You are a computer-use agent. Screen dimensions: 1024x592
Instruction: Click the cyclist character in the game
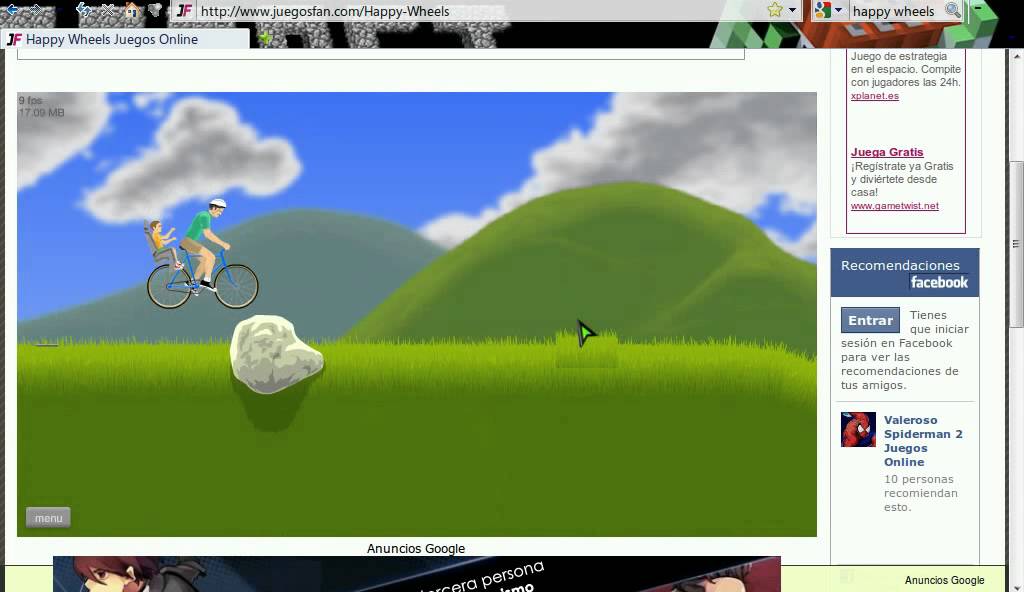pyautogui.click(x=202, y=255)
